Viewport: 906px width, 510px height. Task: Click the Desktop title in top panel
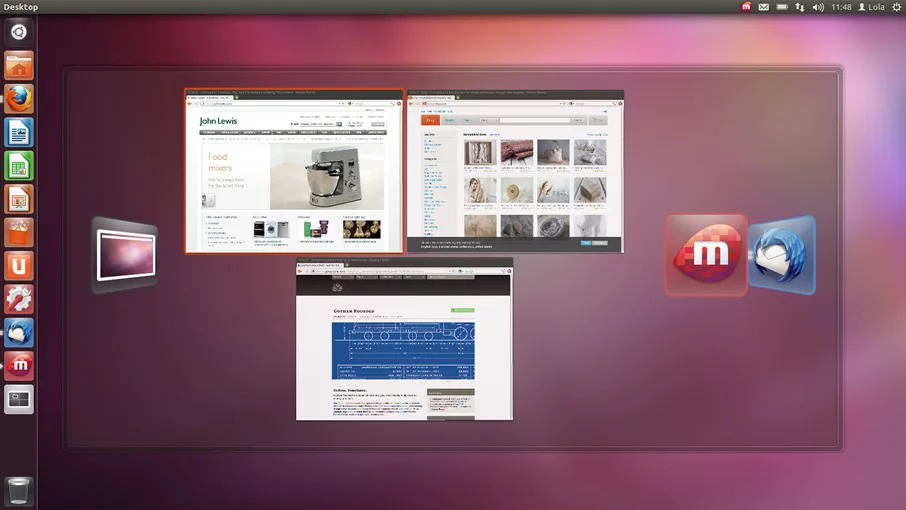(21, 7)
